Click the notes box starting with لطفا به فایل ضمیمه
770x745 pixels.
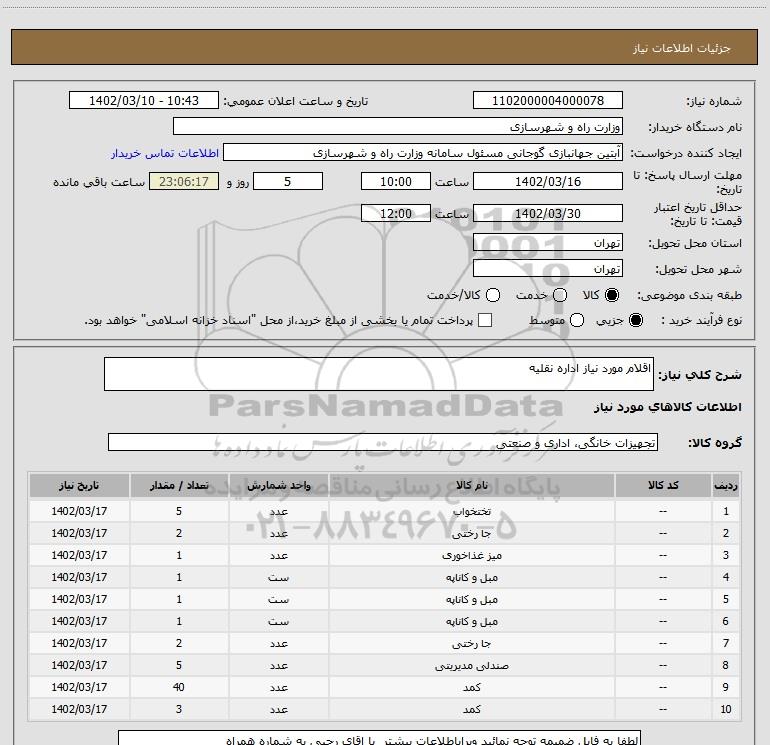[x=379, y=738]
